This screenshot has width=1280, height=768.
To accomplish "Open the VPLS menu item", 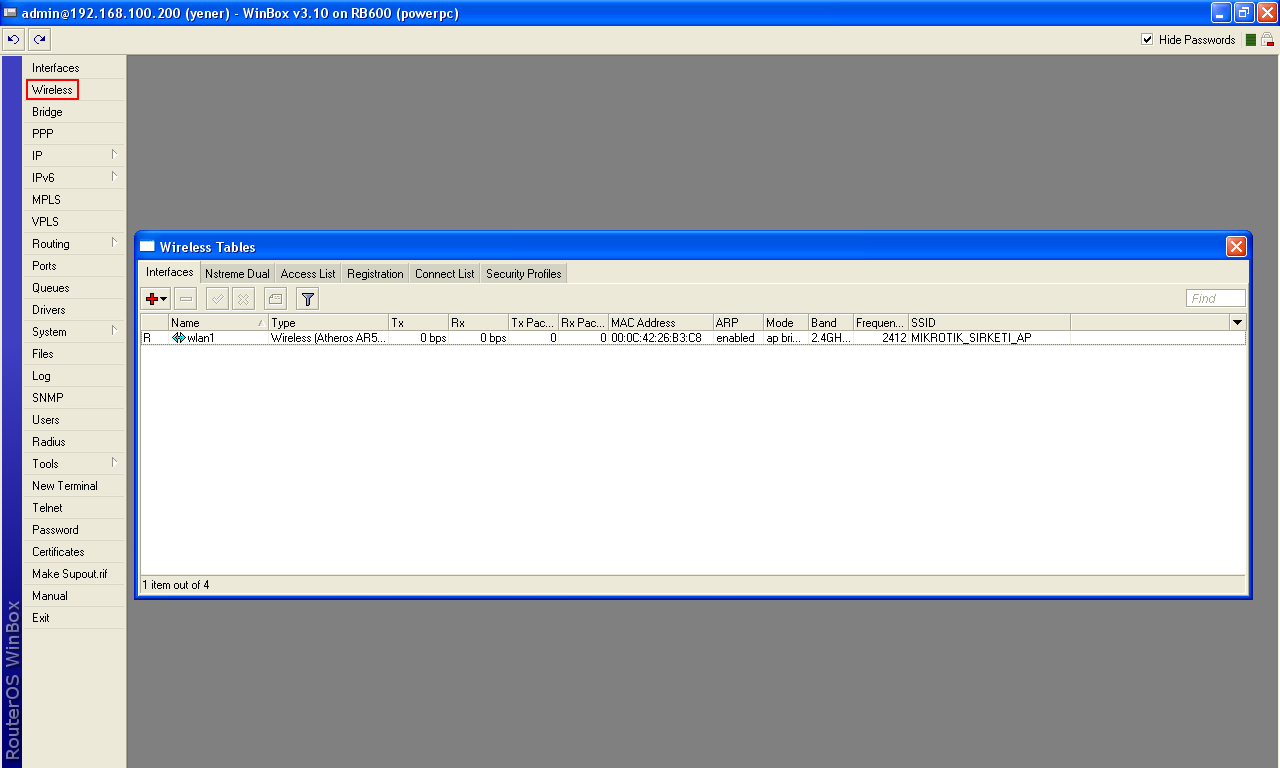I will [75, 222].
